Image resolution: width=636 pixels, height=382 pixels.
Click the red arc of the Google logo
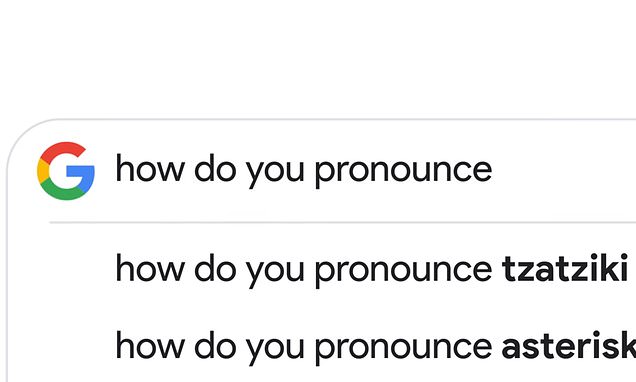coord(62,149)
